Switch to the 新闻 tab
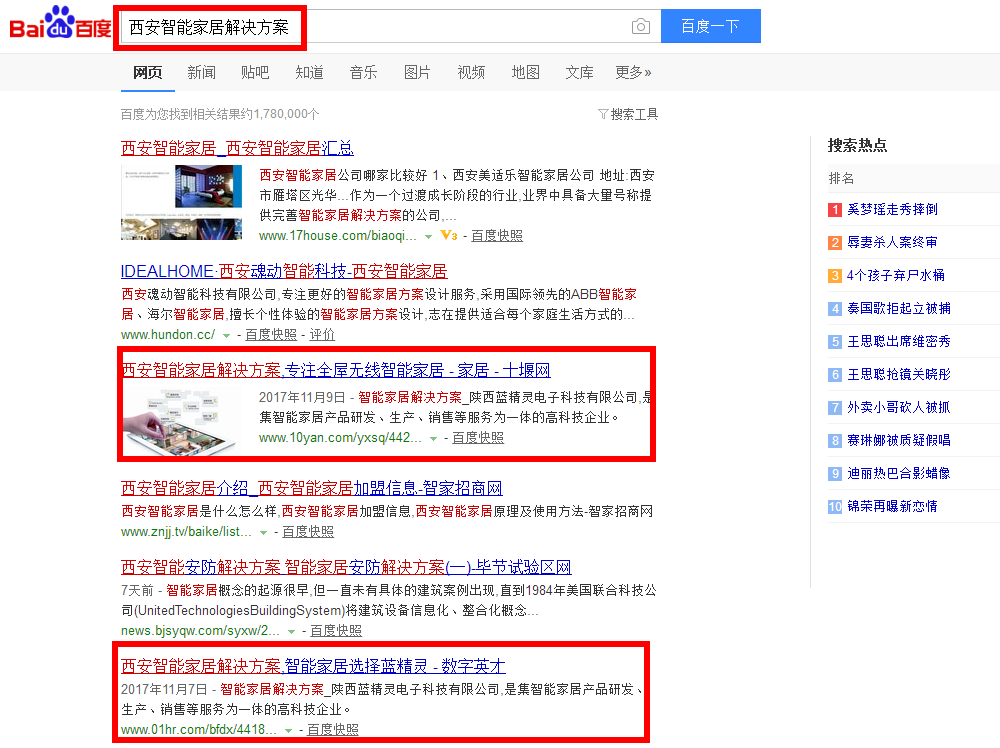This screenshot has width=1000, height=748. point(202,73)
